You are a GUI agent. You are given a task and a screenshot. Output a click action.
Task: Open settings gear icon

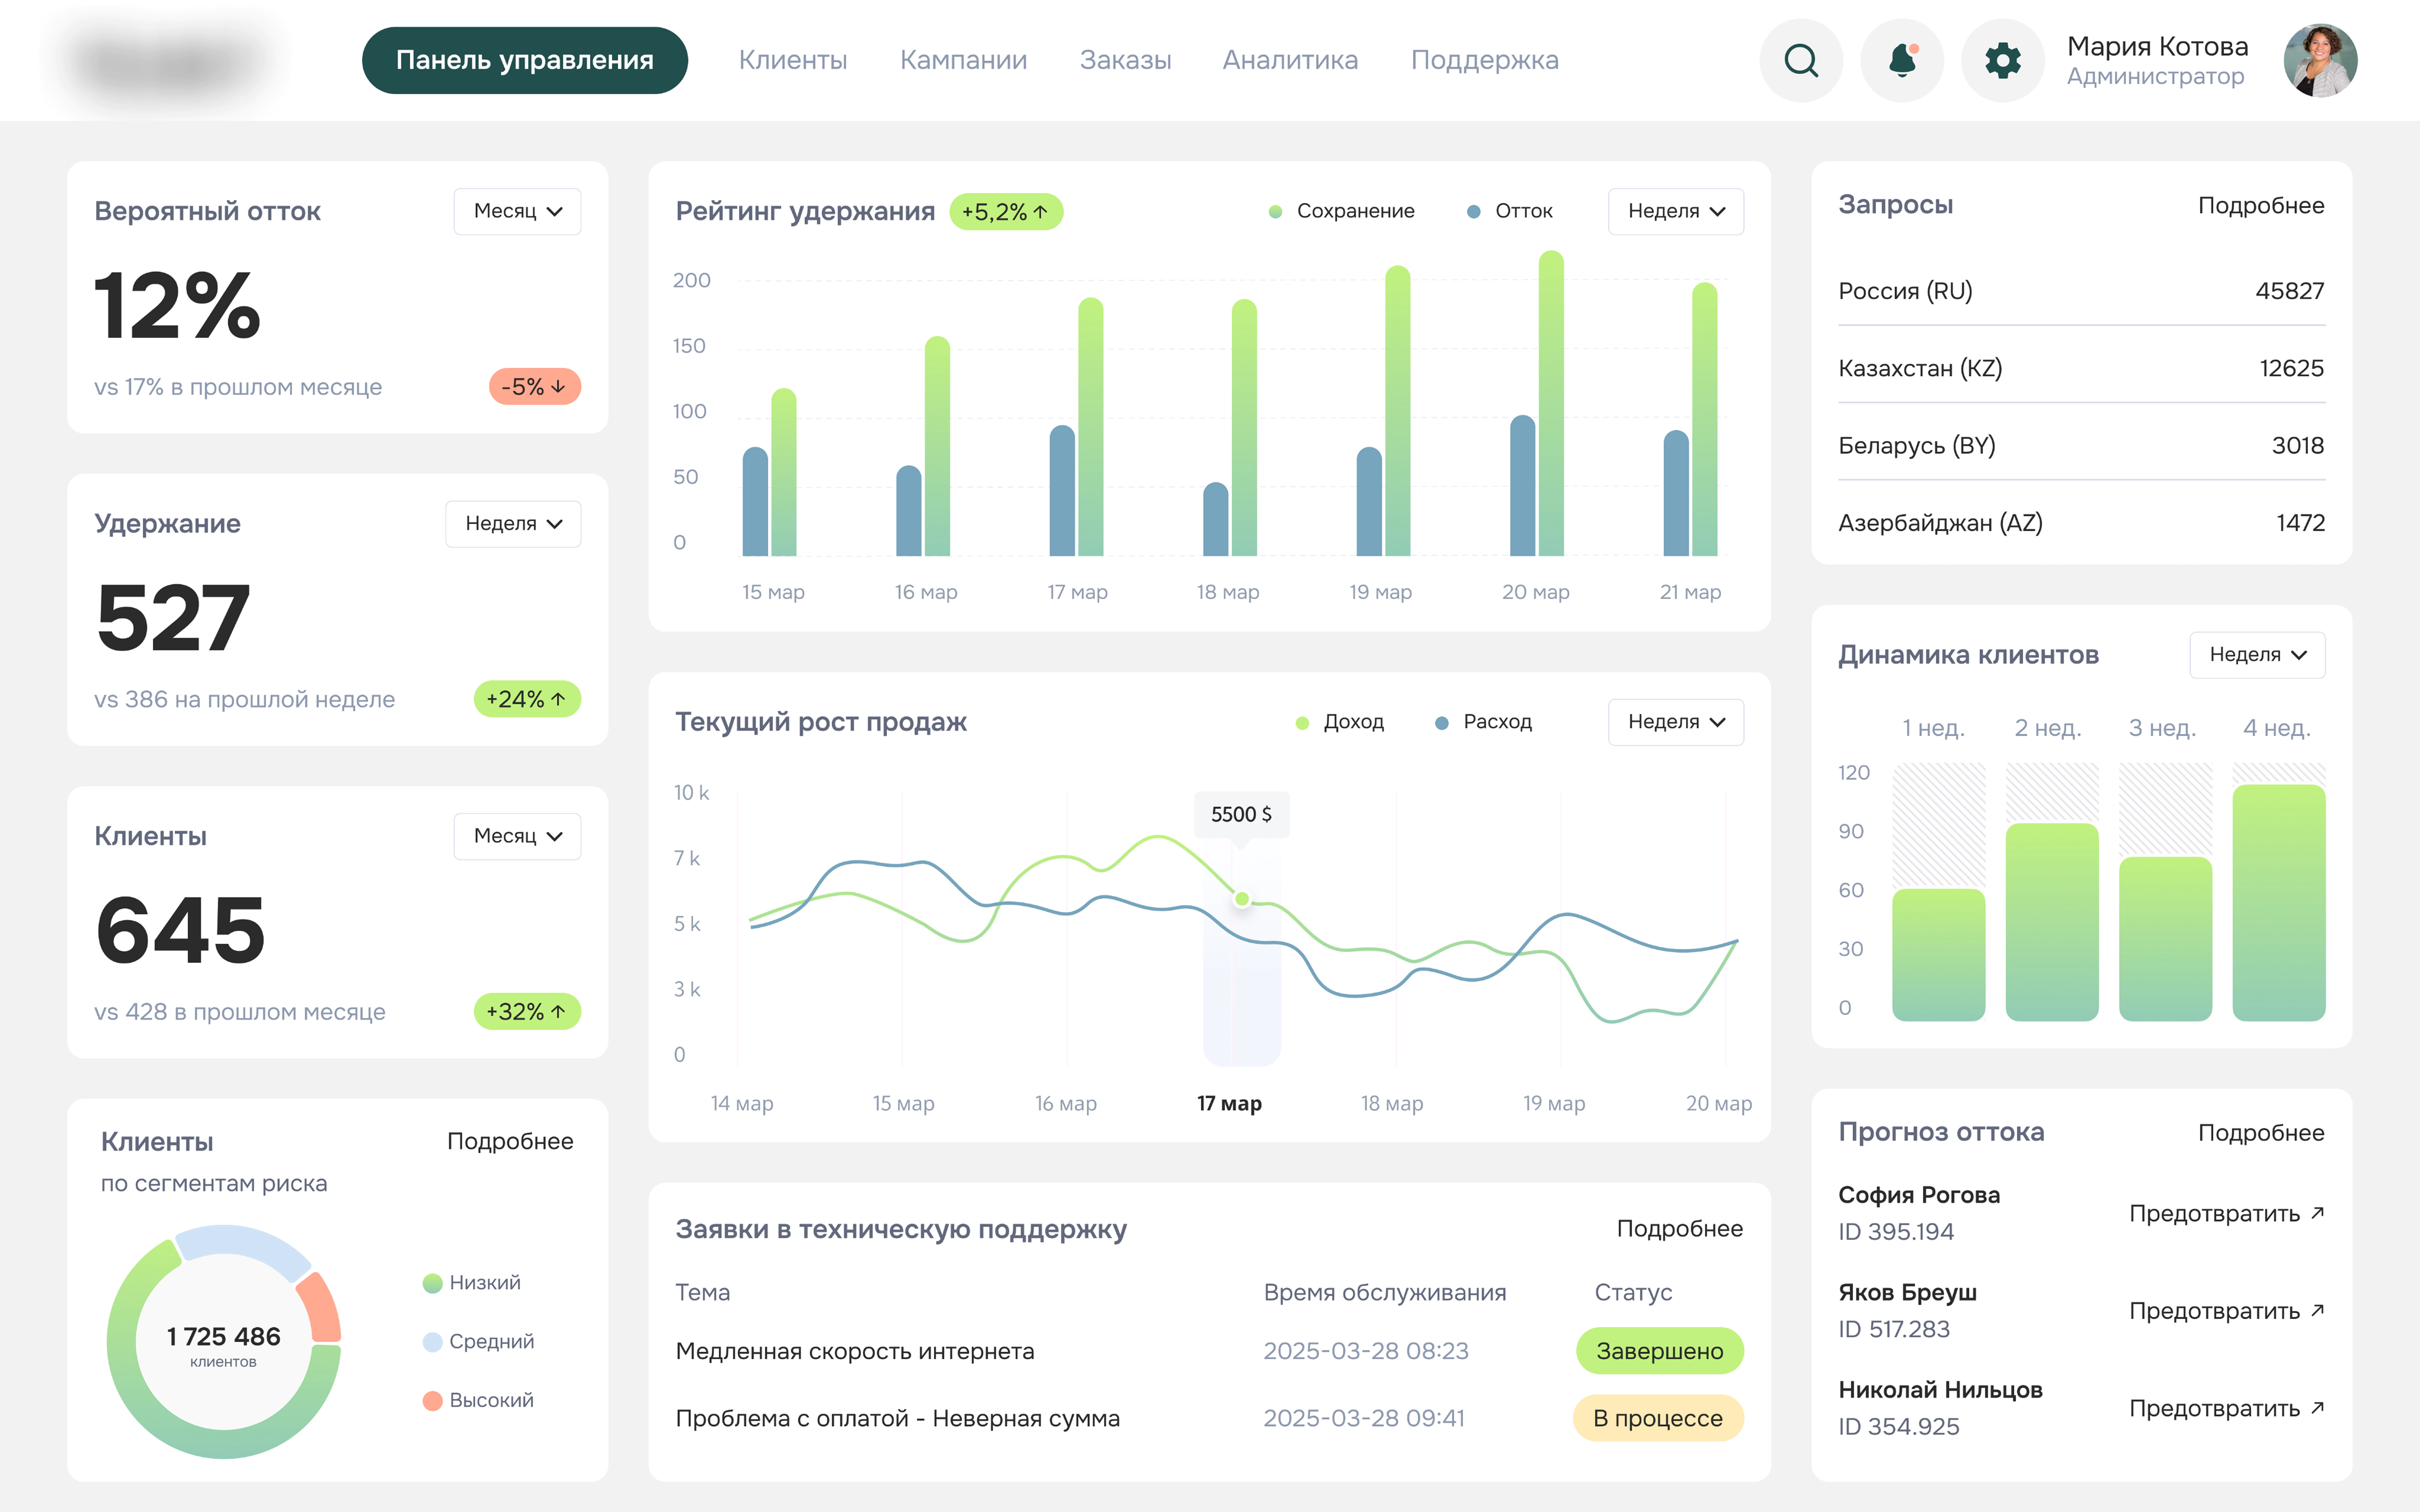click(2002, 61)
